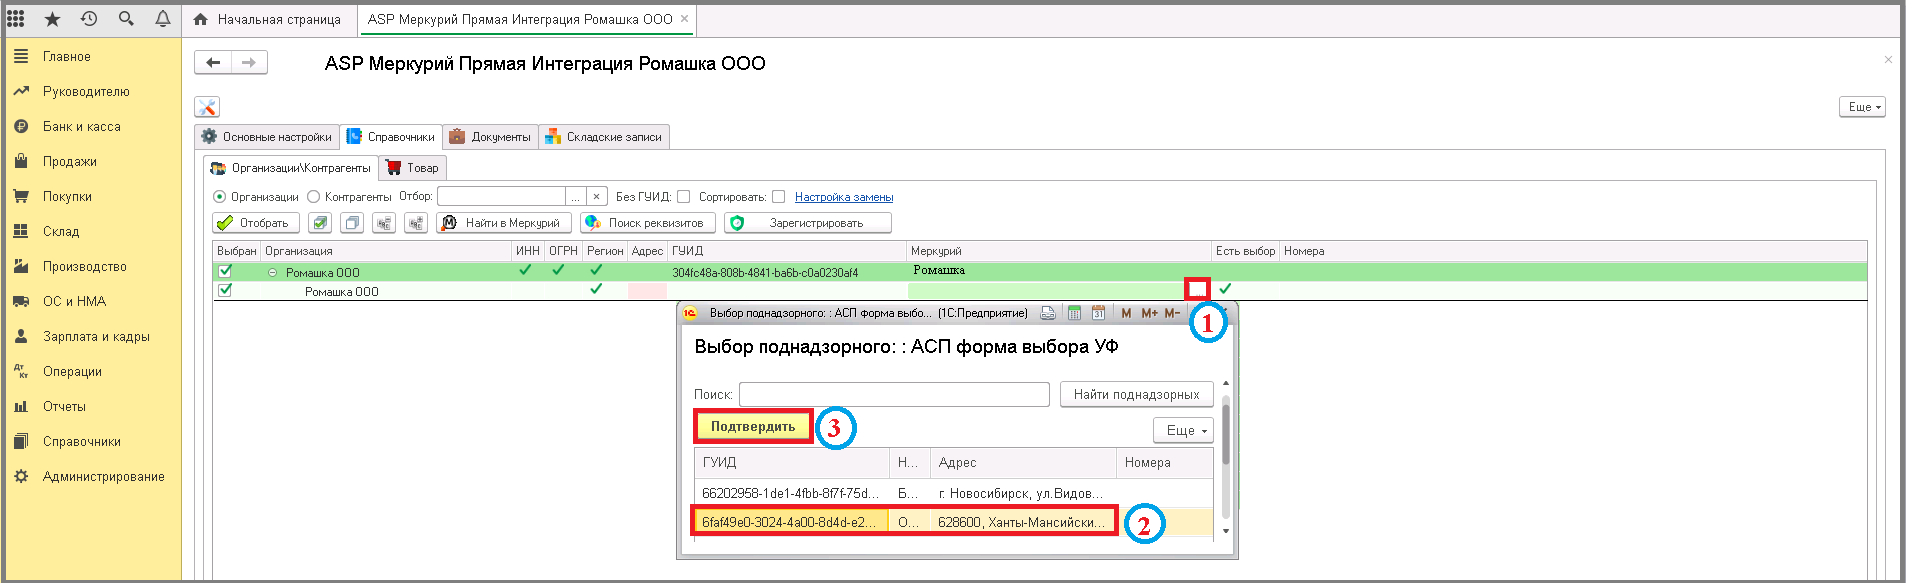Open the calendar icon in dialog title bar
This screenshot has width=1906, height=583.
1098,313
